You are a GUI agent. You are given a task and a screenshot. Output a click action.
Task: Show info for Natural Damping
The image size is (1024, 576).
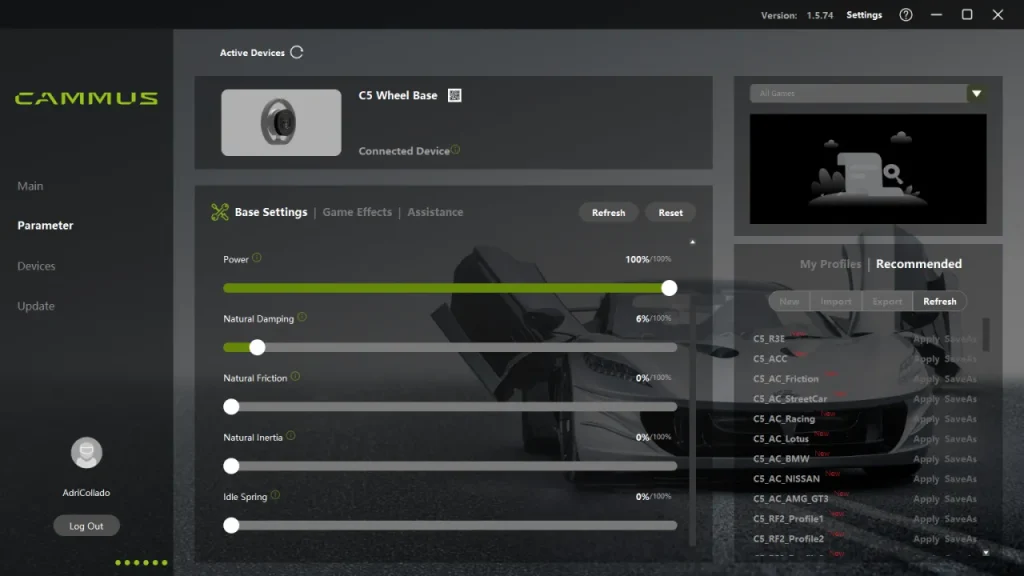tap(302, 318)
